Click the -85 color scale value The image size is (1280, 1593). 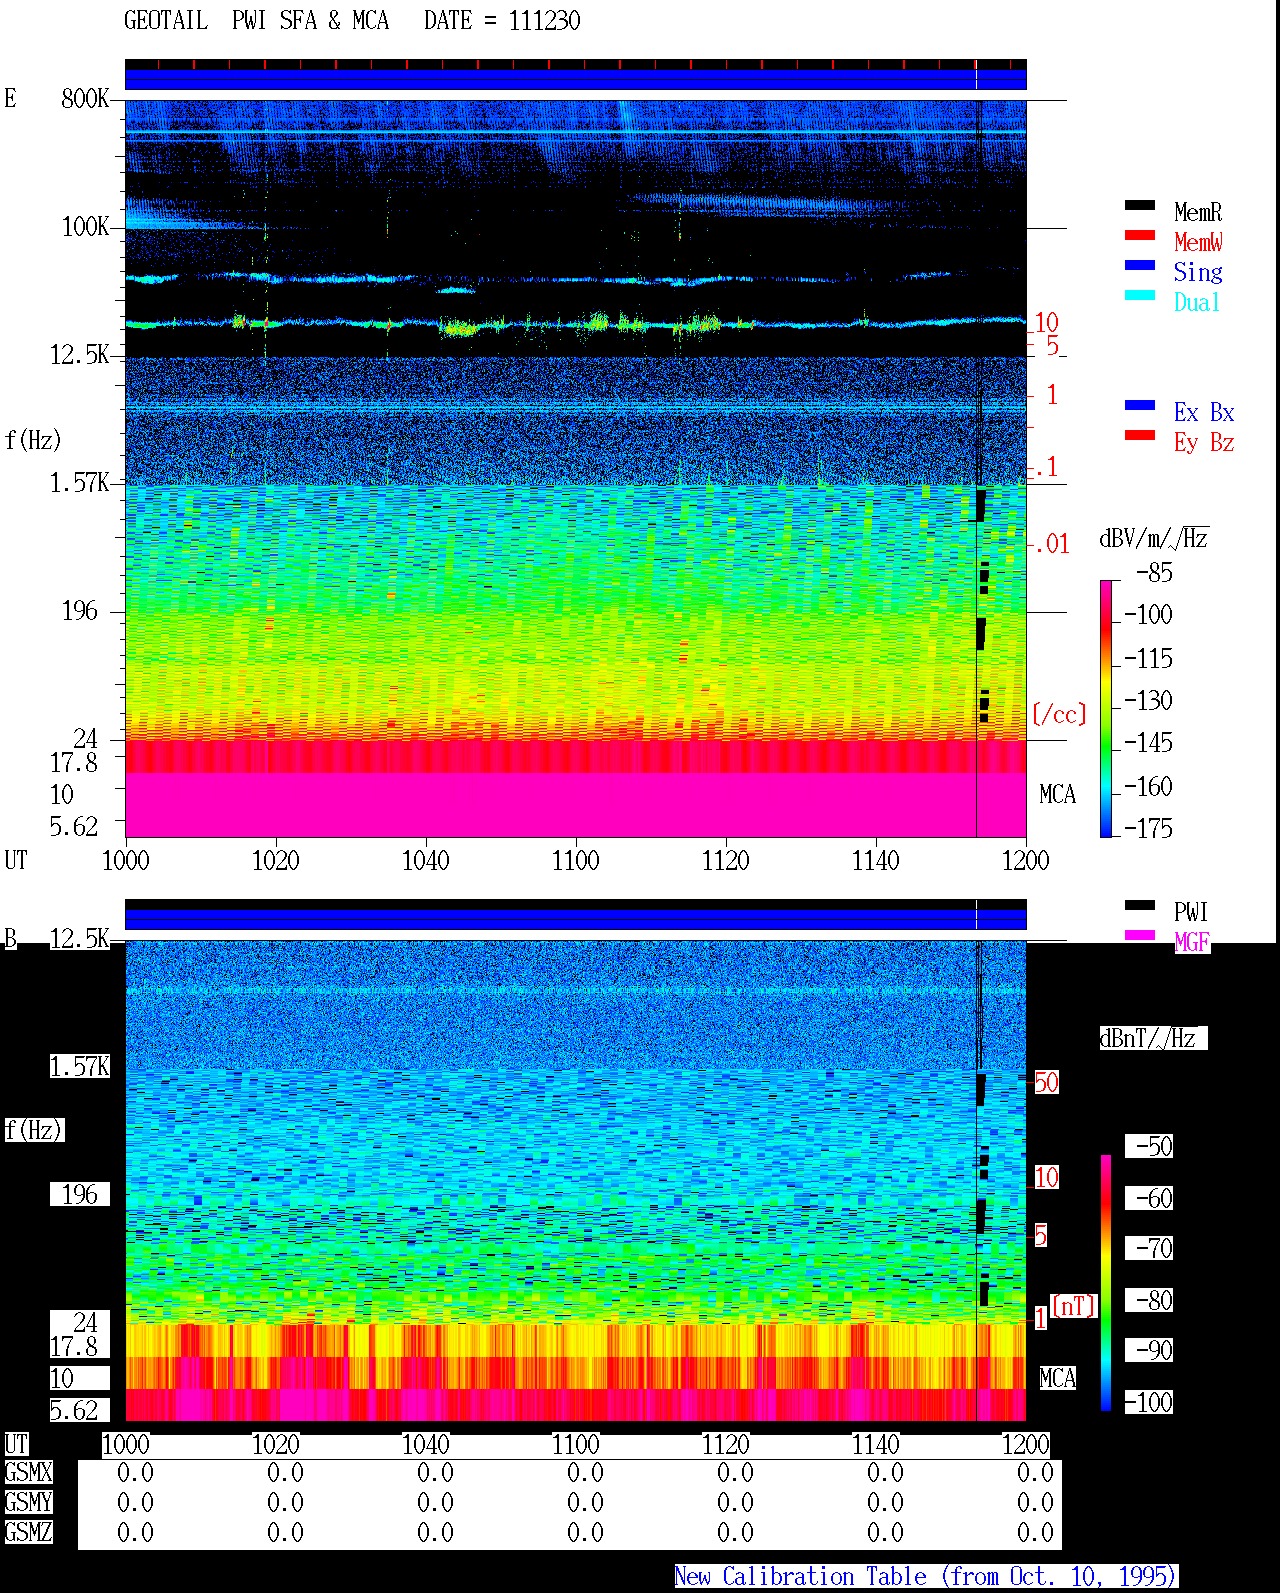point(1154,573)
